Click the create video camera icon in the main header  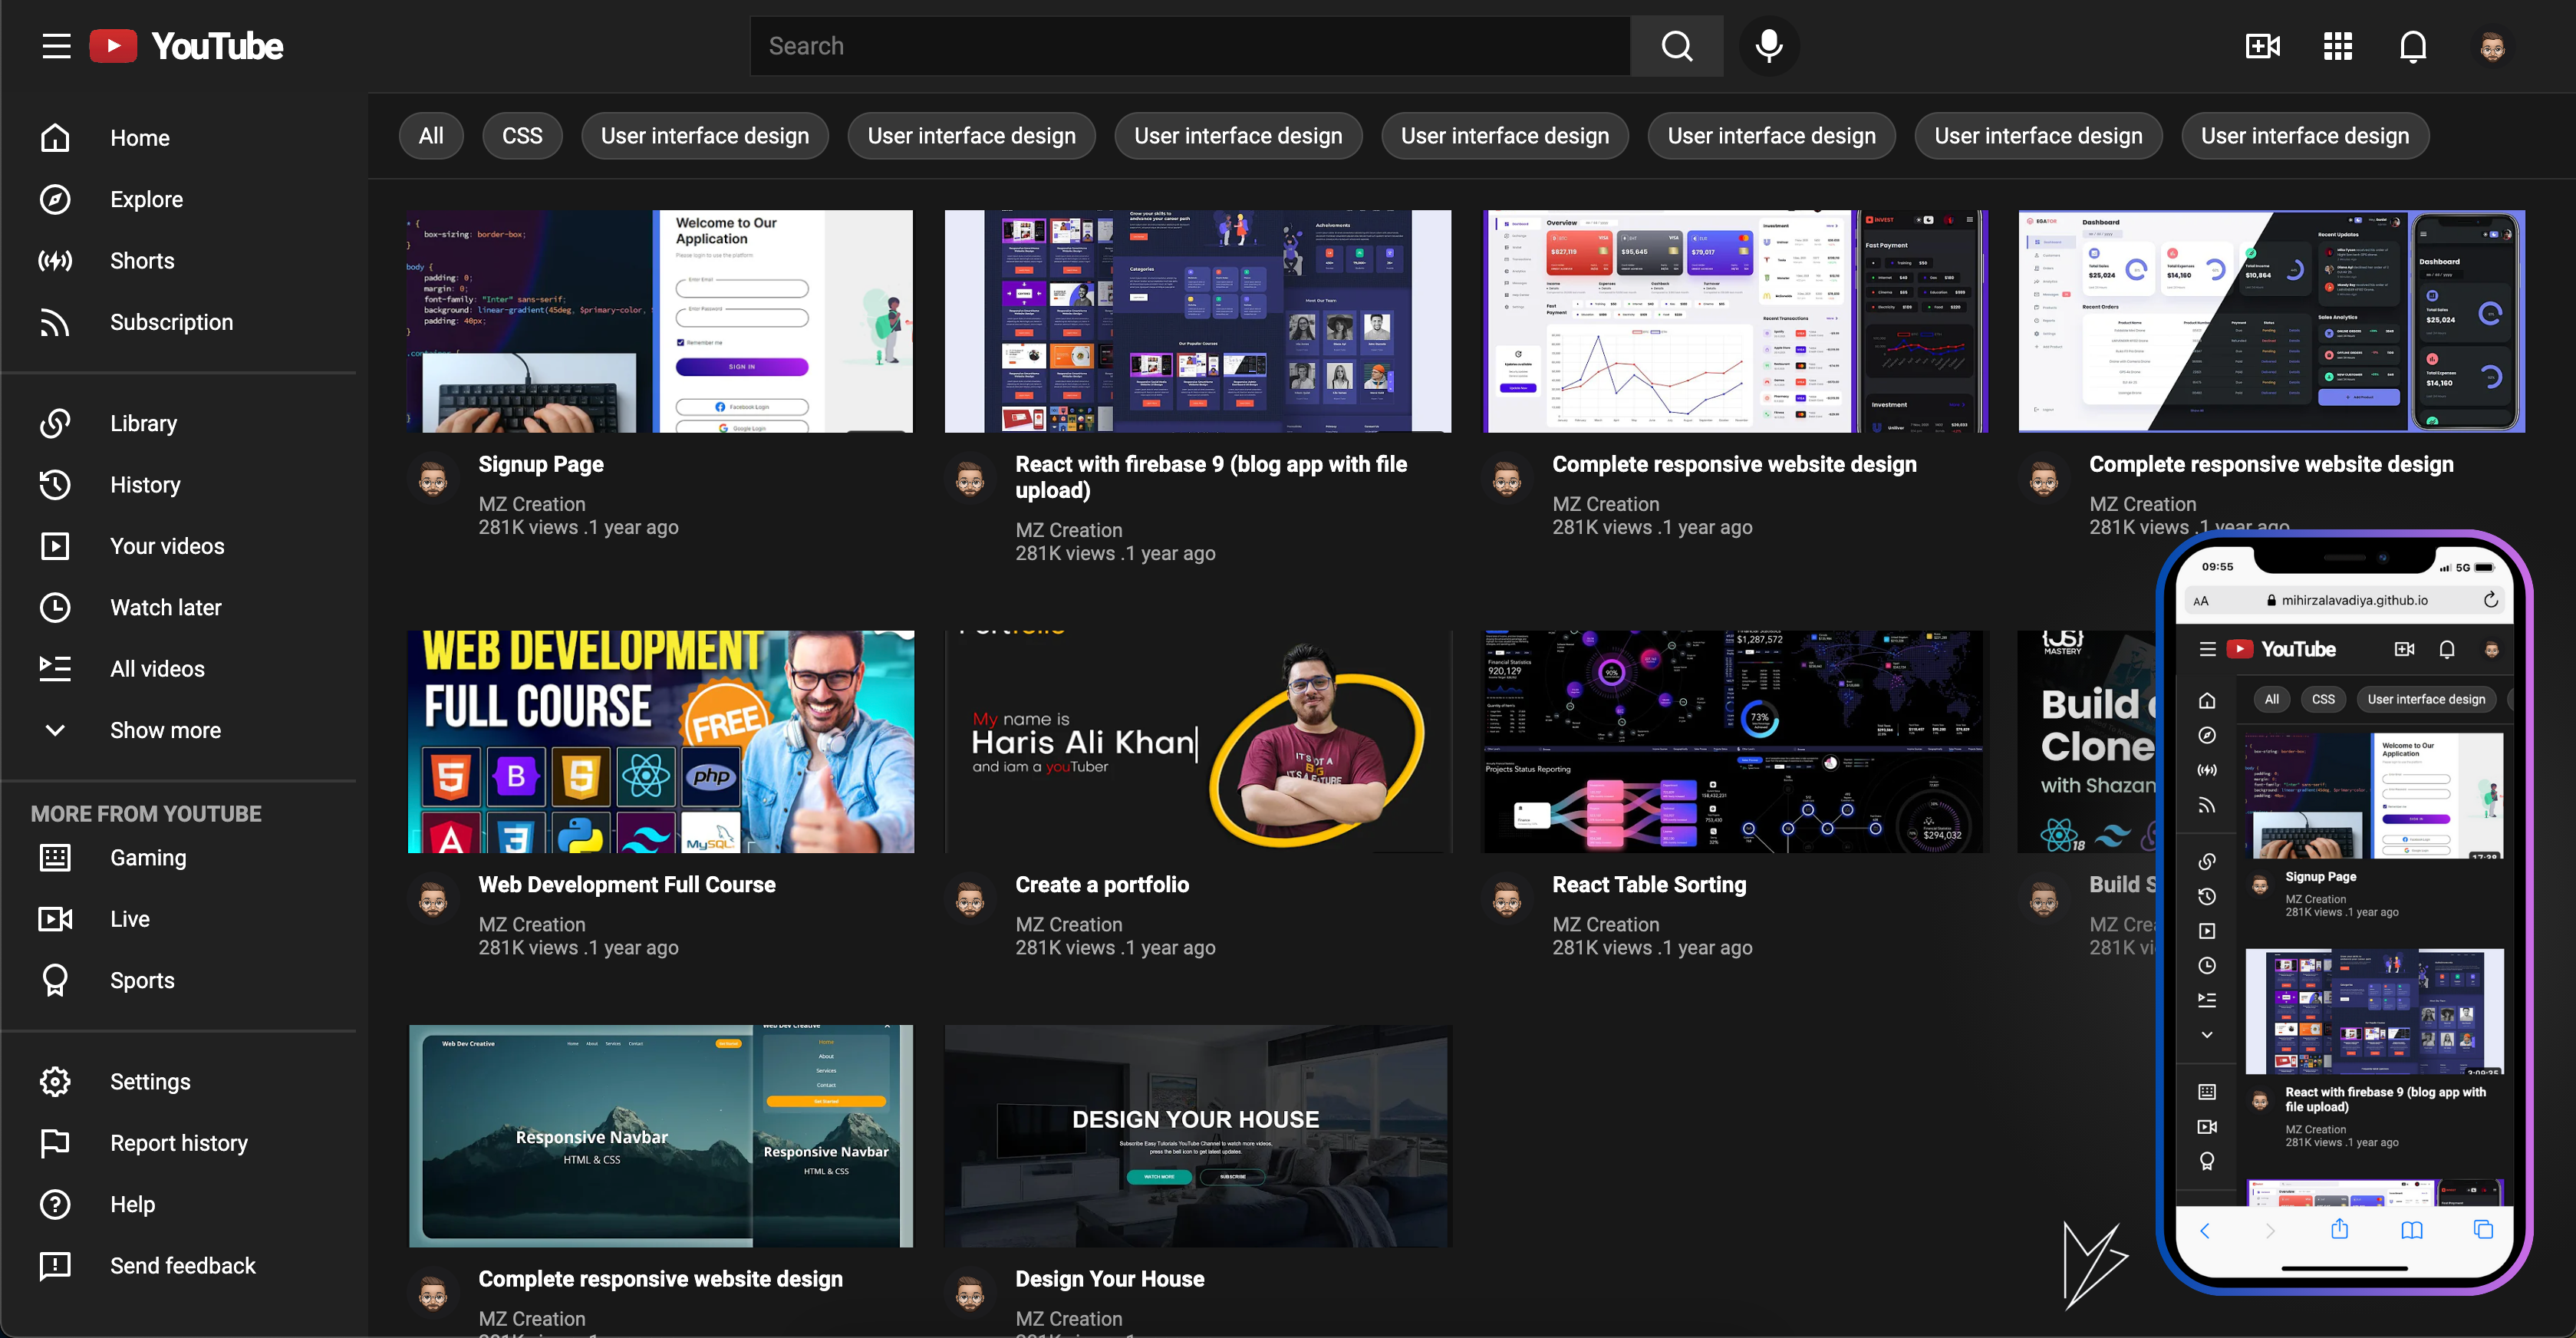point(2263,46)
